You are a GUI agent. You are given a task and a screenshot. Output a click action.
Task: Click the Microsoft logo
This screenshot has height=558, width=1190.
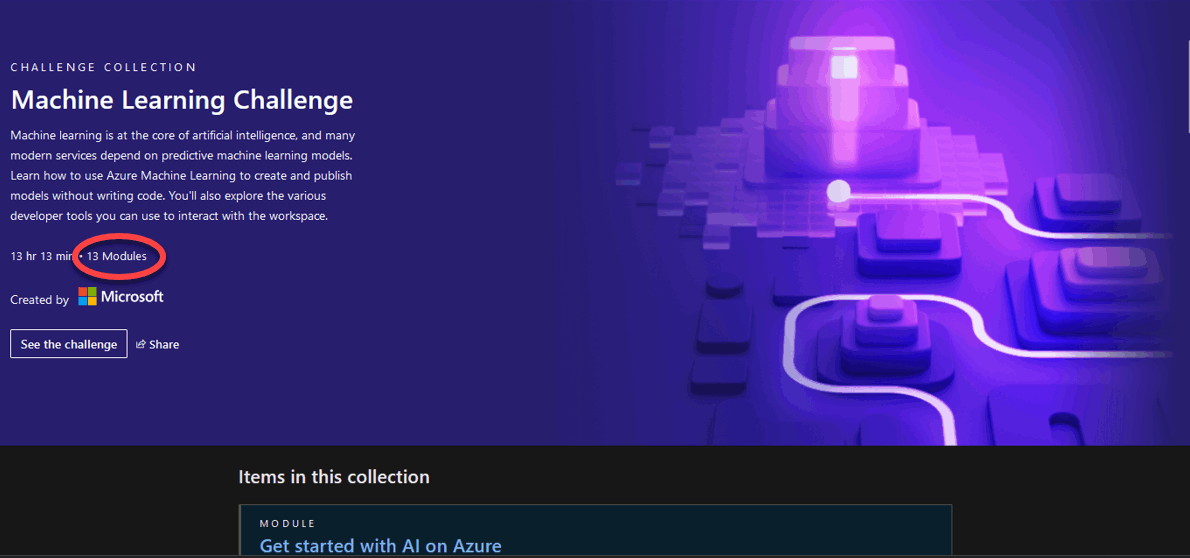coord(121,297)
